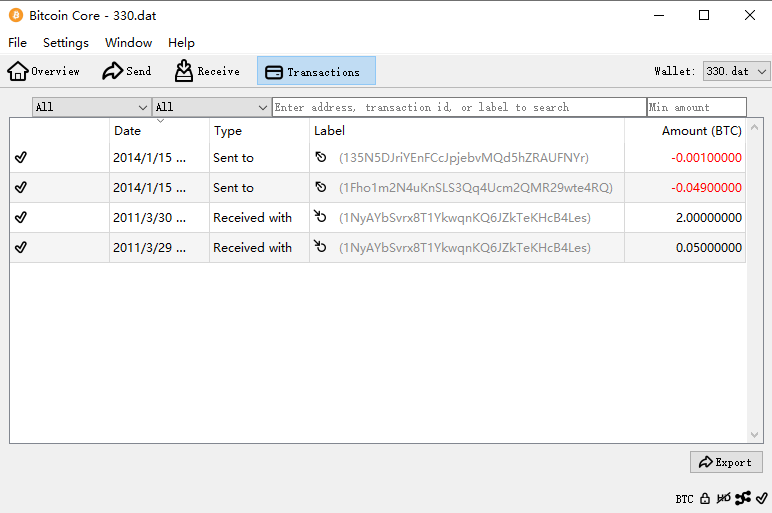Click the sync checkmark in status bar
772x513 pixels.
pos(761,498)
